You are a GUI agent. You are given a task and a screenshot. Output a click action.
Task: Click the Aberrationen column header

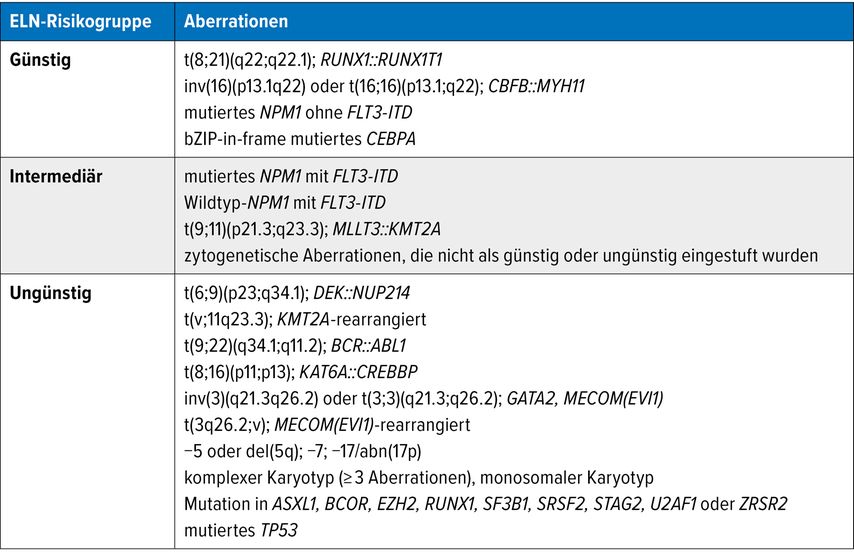(234, 20)
